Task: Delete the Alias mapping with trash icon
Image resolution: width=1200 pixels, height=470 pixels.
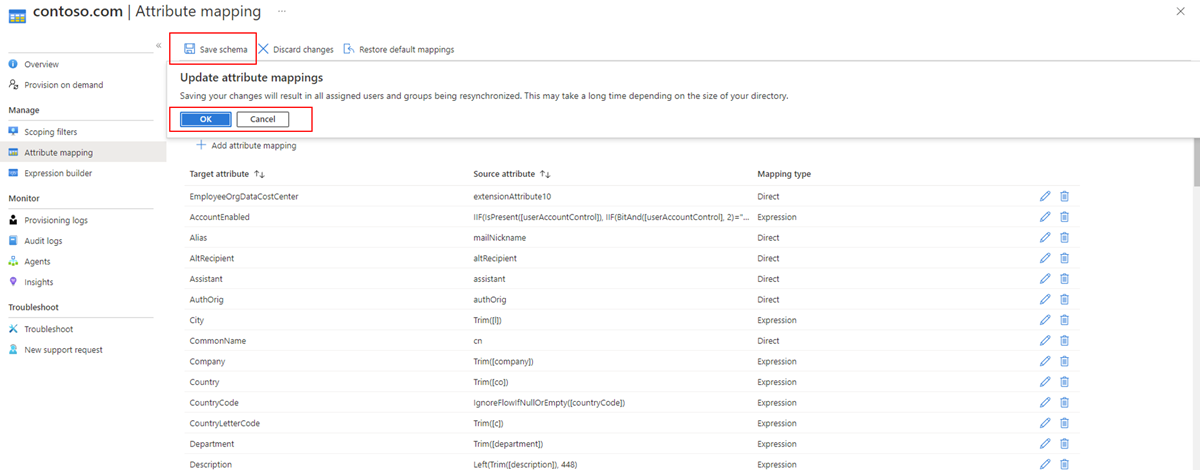Action: [1064, 238]
